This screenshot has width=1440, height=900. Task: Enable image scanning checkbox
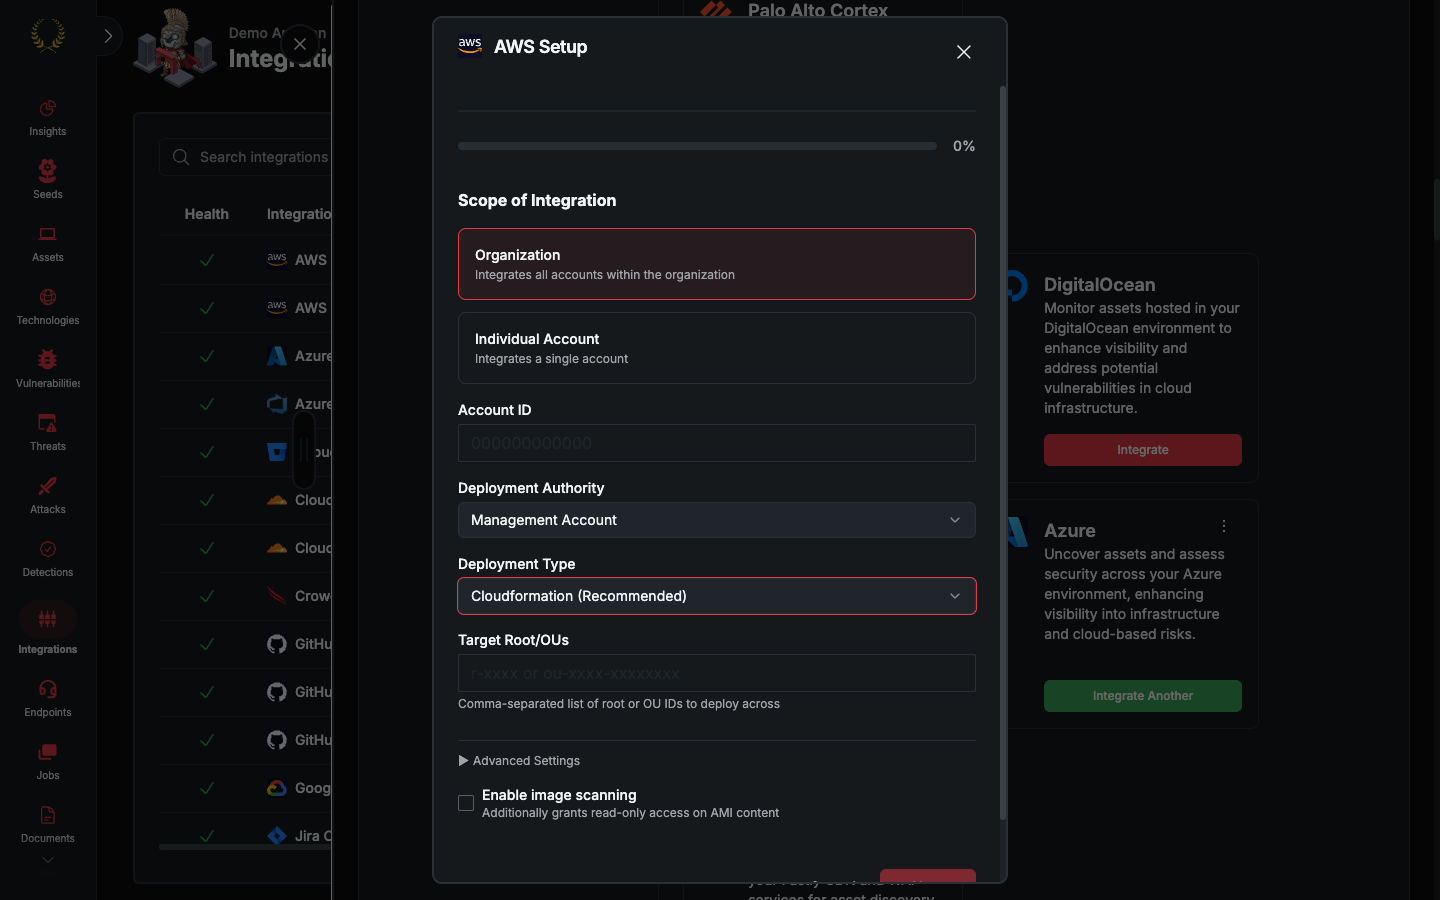(466, 803)
